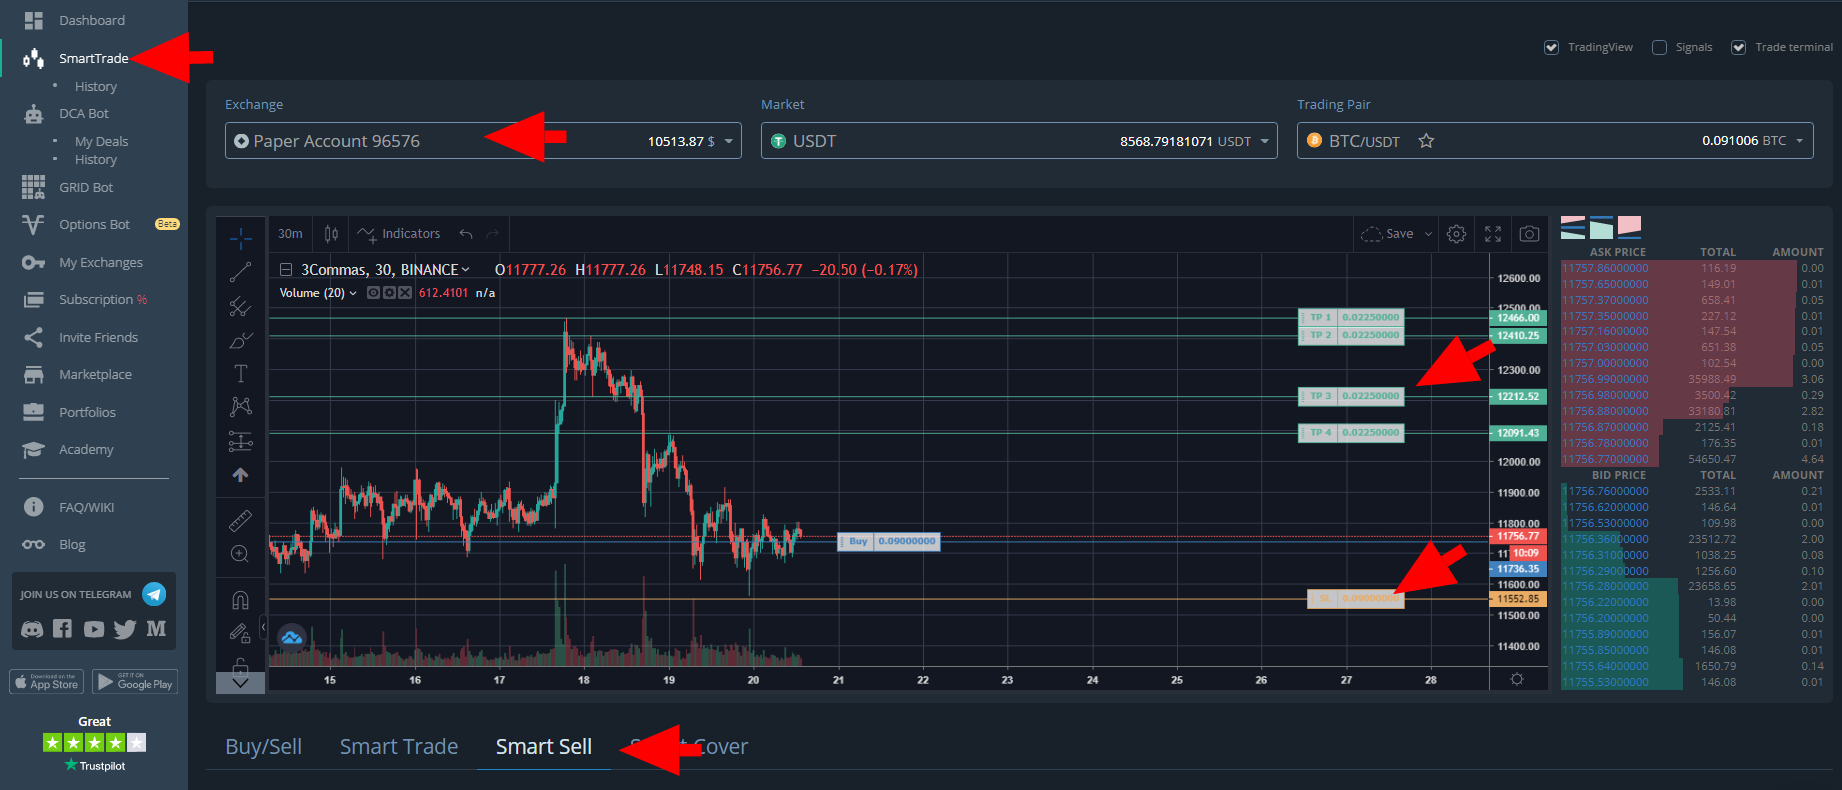Select the pitchfork drawing tool
The image size is (1842, 790).
241,306
